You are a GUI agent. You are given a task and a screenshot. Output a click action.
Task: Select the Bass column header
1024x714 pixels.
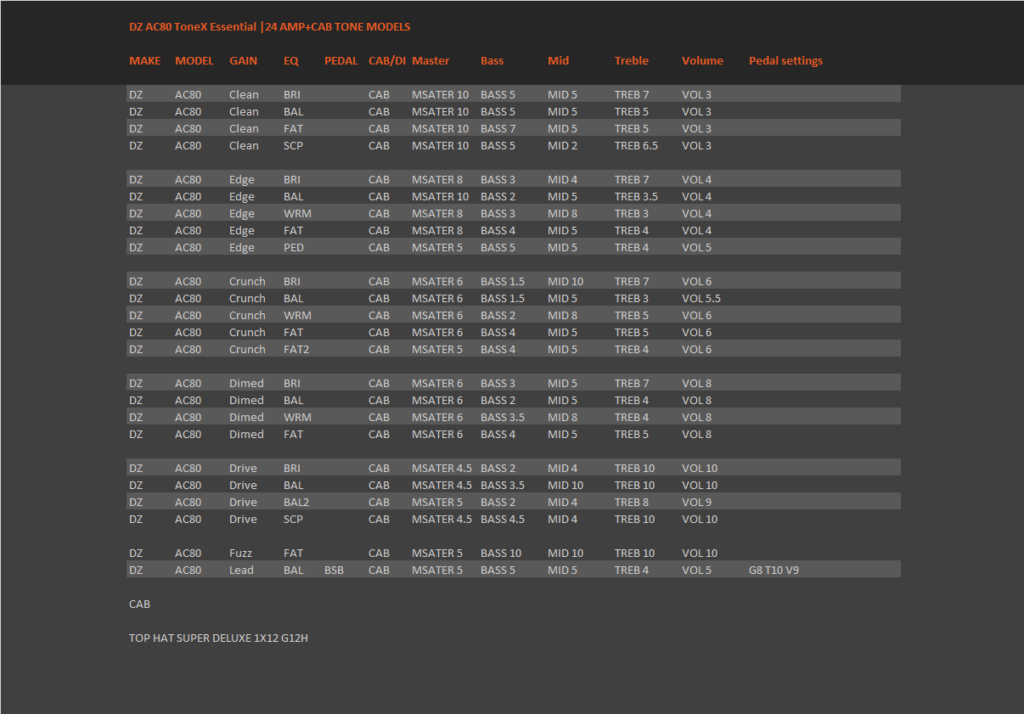[x=492, y=61]
